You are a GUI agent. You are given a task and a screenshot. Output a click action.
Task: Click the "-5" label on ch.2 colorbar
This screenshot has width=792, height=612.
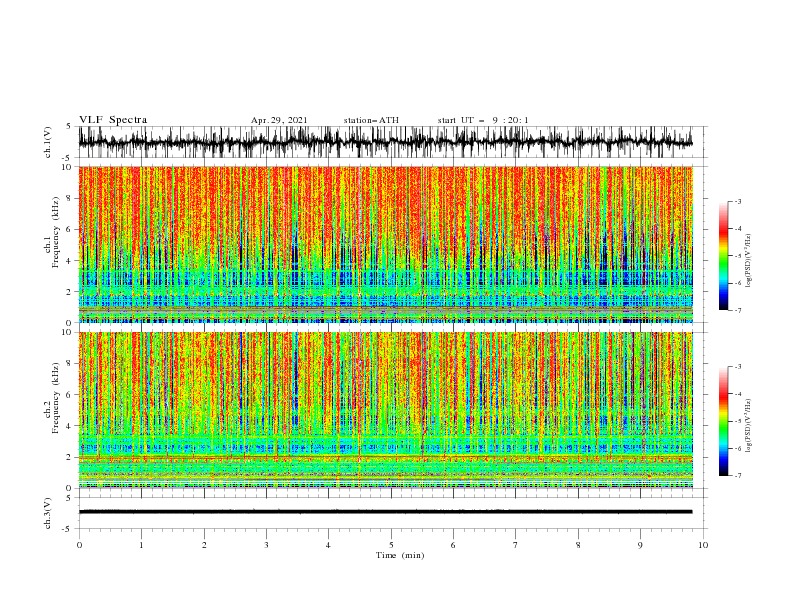point(738,421)
